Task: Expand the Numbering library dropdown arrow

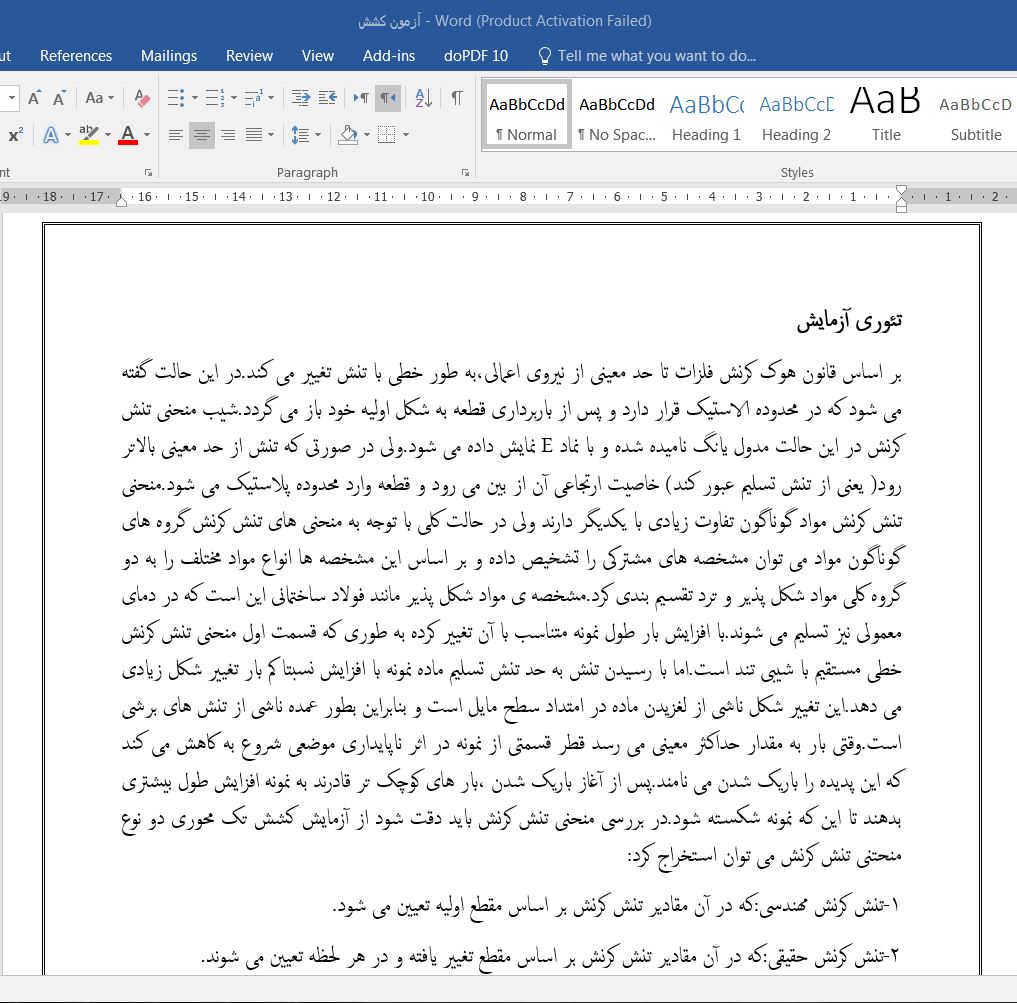Action: 233,98
